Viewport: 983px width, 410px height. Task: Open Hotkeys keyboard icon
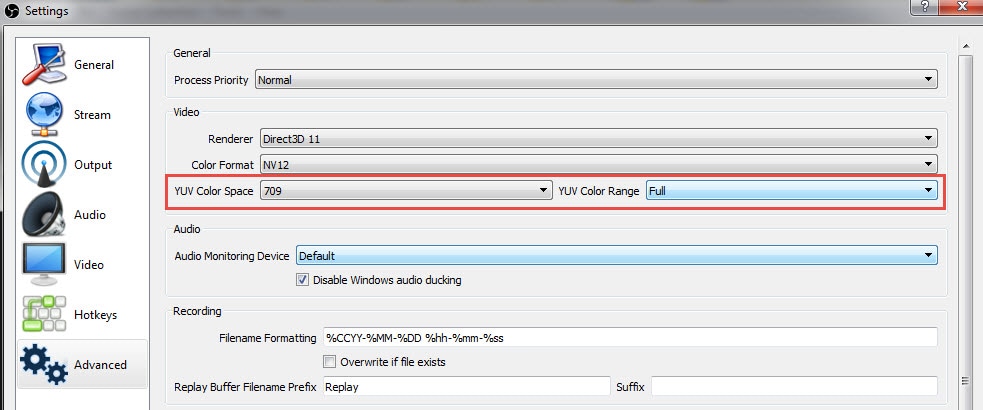(x=44, y=315)
